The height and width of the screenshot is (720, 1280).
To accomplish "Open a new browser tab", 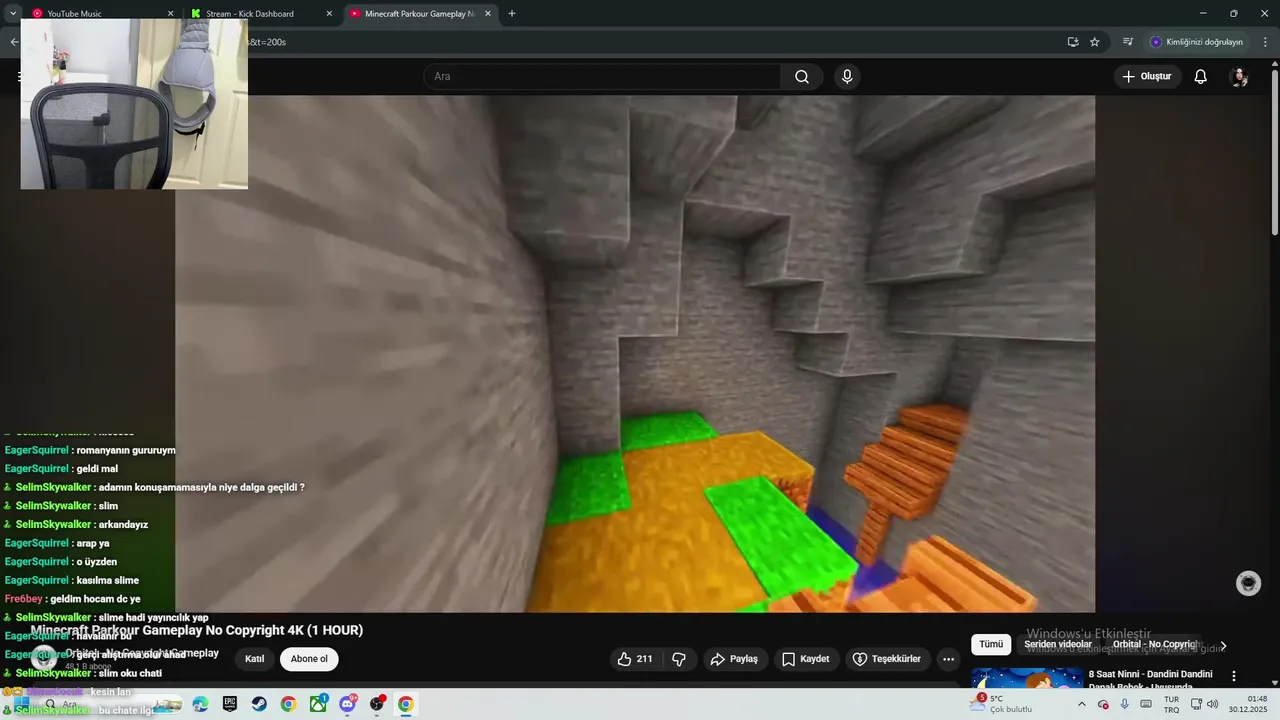I will click(x=512, y=14).
